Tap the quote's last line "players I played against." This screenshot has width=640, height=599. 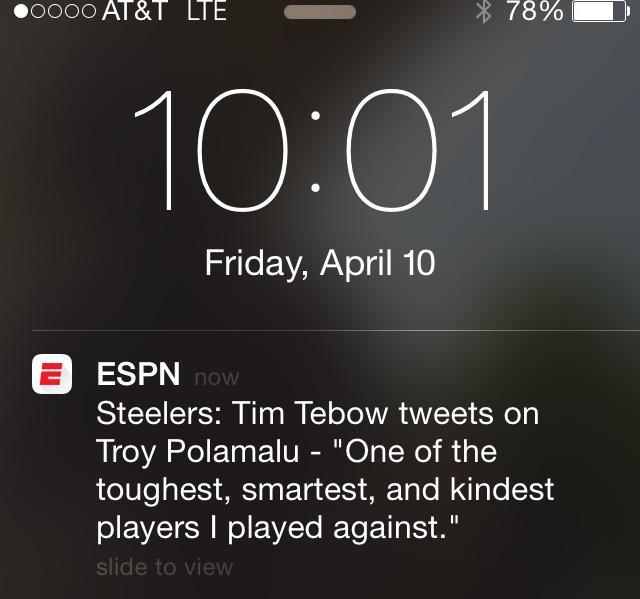pos(278,529)
